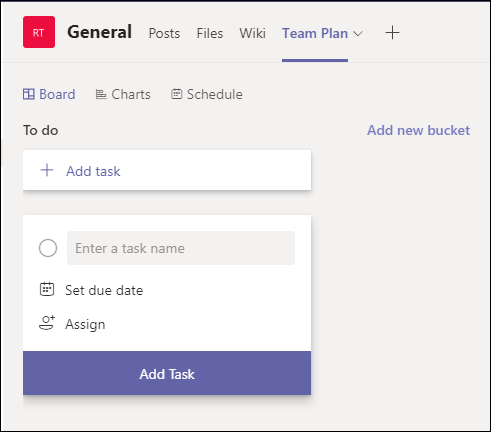Go to the Wiki tab
Viewport: 491px width, 432px height.
pyautogui.click(x=253, y=33)
